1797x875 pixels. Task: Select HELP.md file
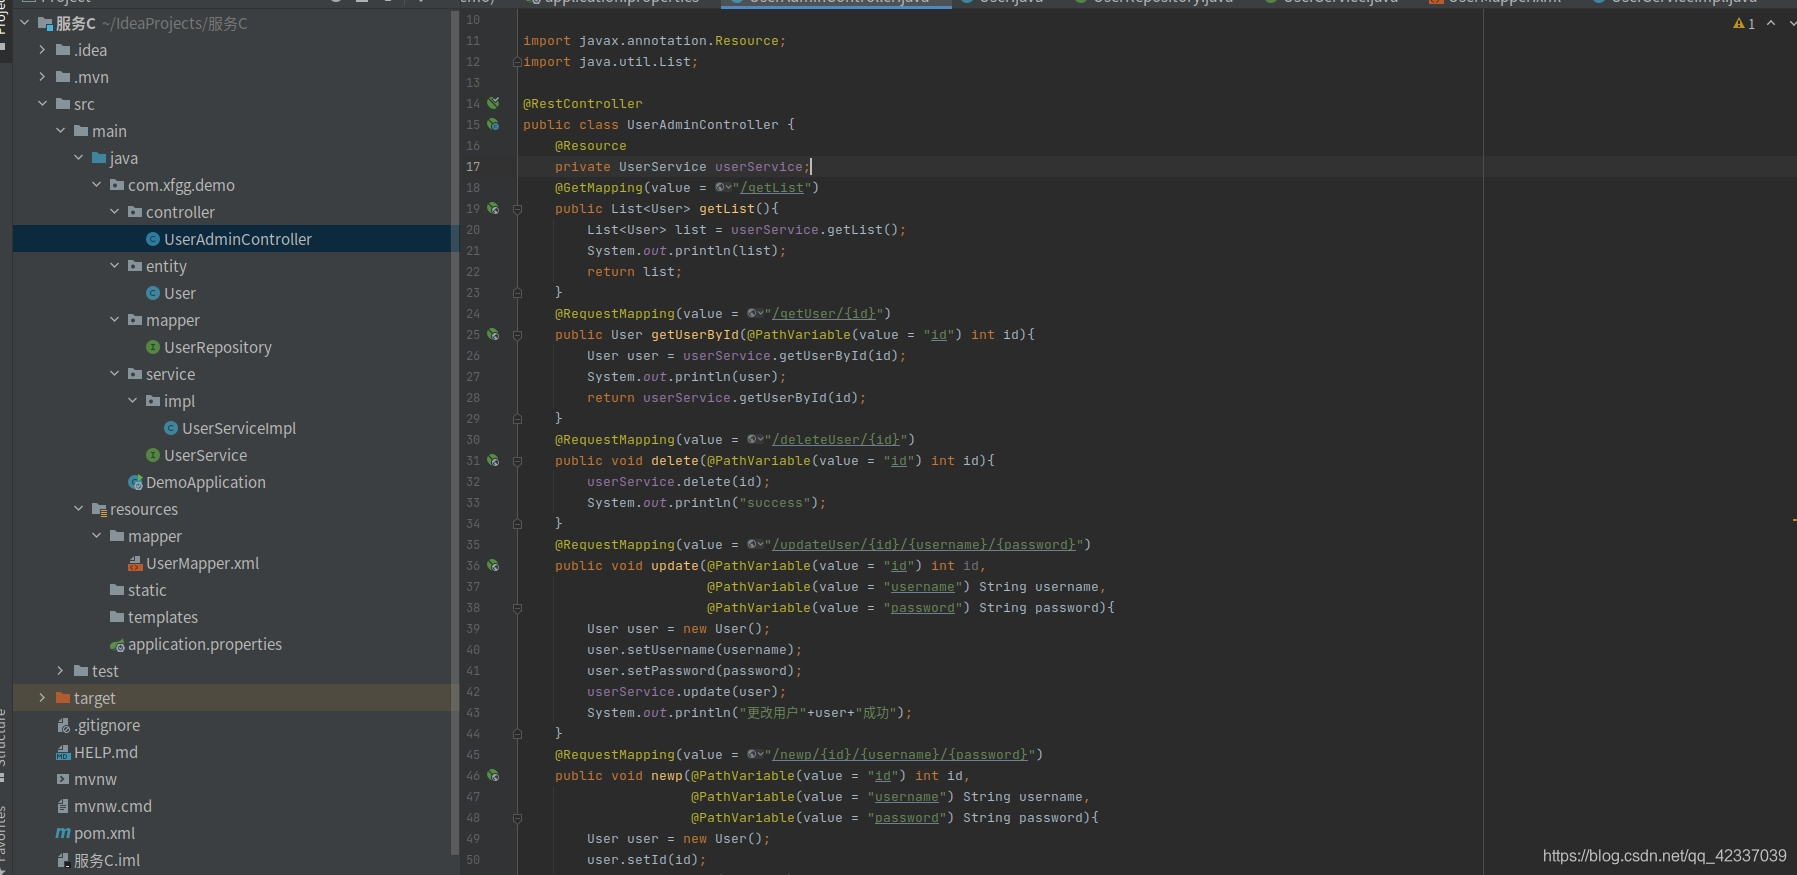click(x=97, y=752)
